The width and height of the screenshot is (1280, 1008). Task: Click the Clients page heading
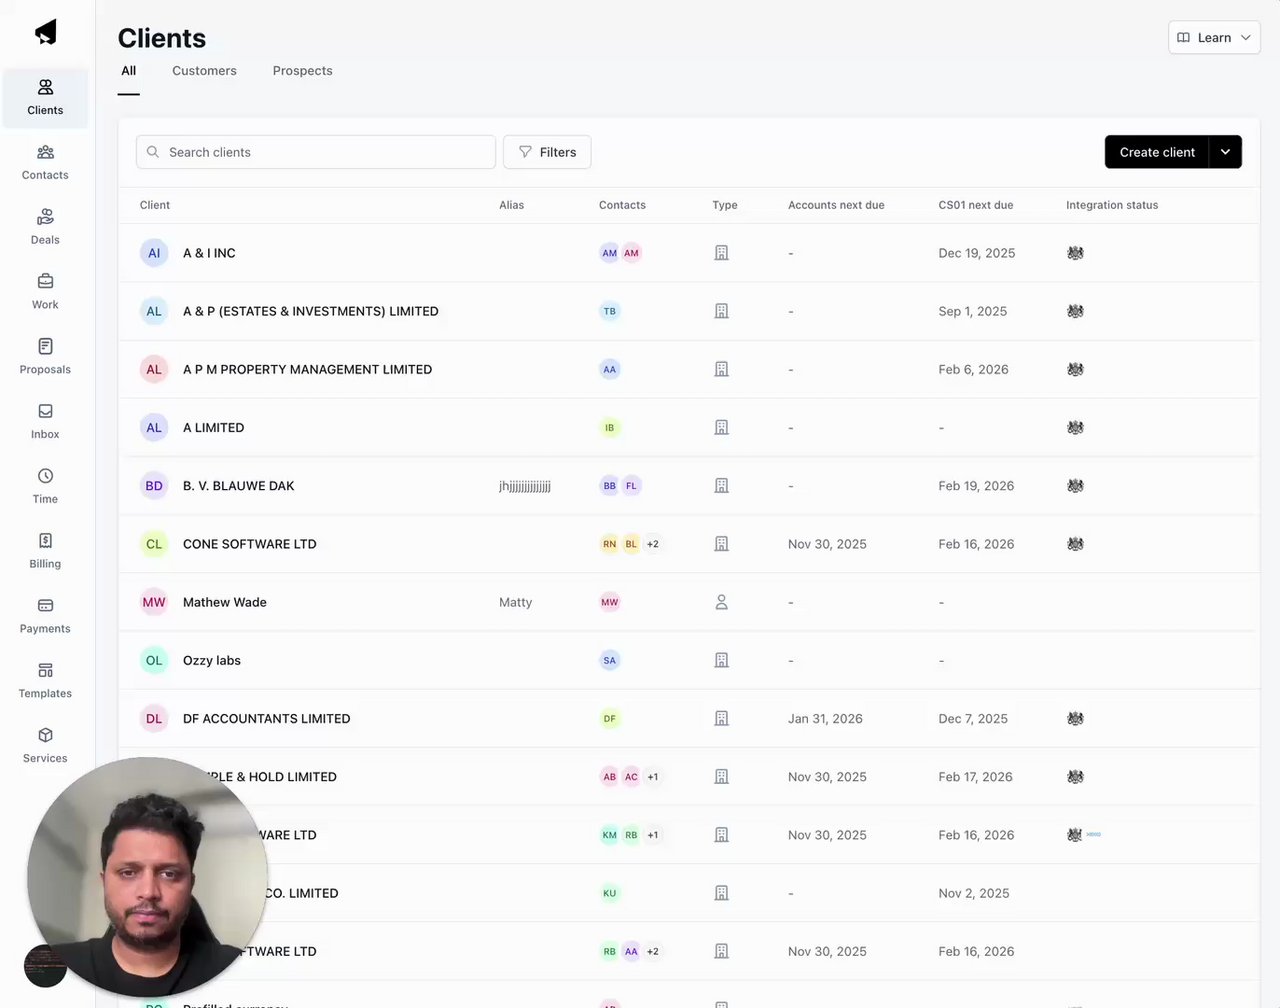[162, 38]
